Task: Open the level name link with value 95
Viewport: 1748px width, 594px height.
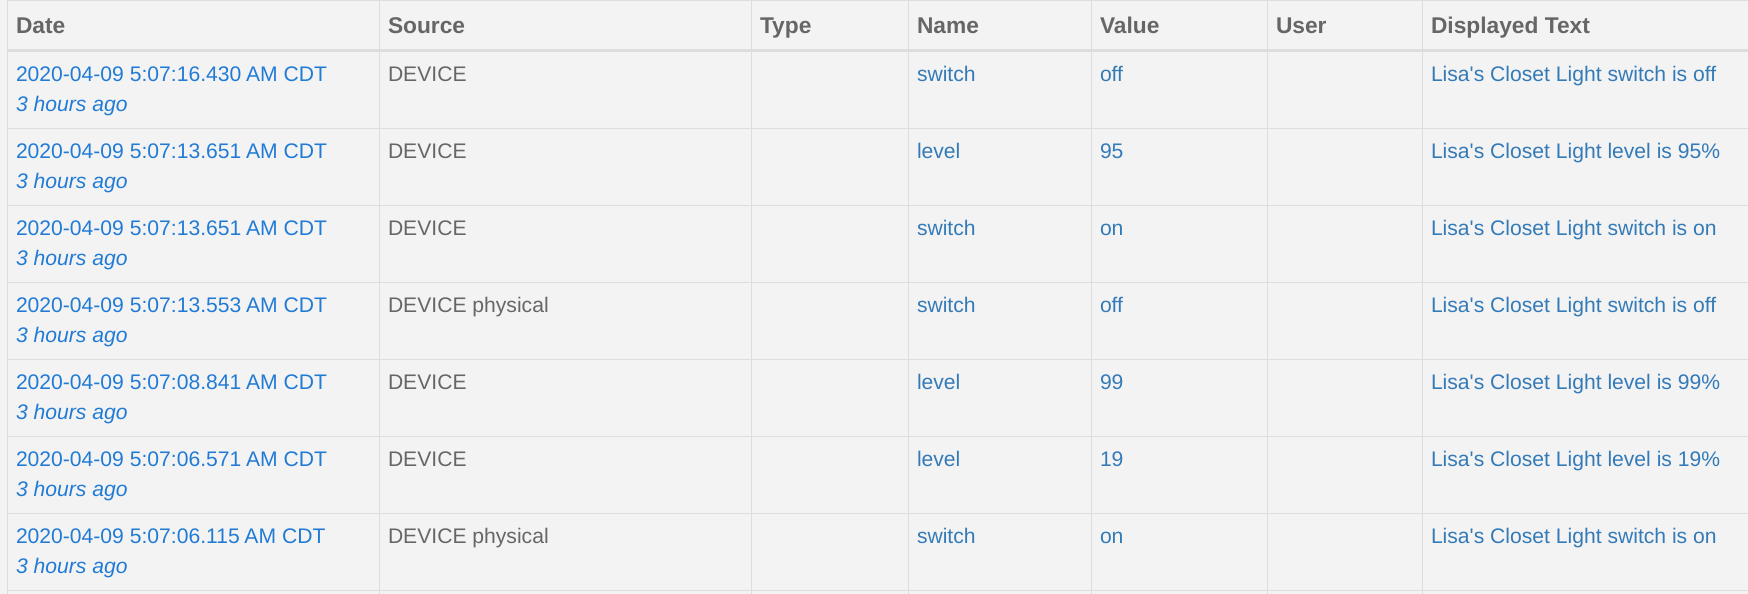Action: point(938,151)
